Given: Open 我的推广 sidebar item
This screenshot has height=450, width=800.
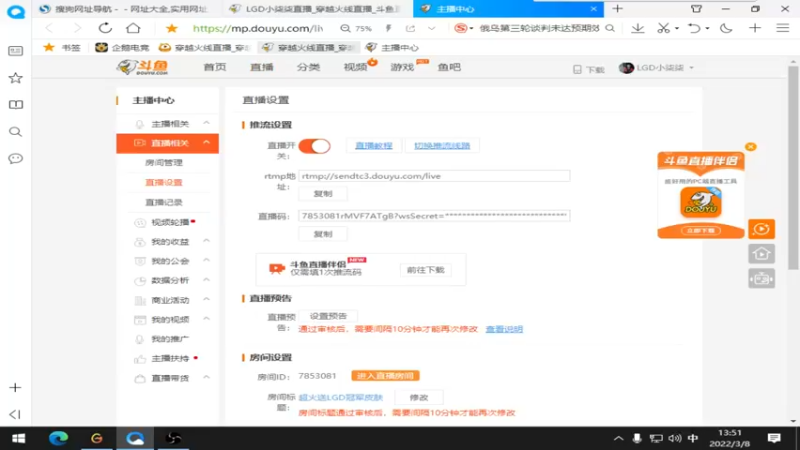Looking at the screenshot, I should [170, 339].
